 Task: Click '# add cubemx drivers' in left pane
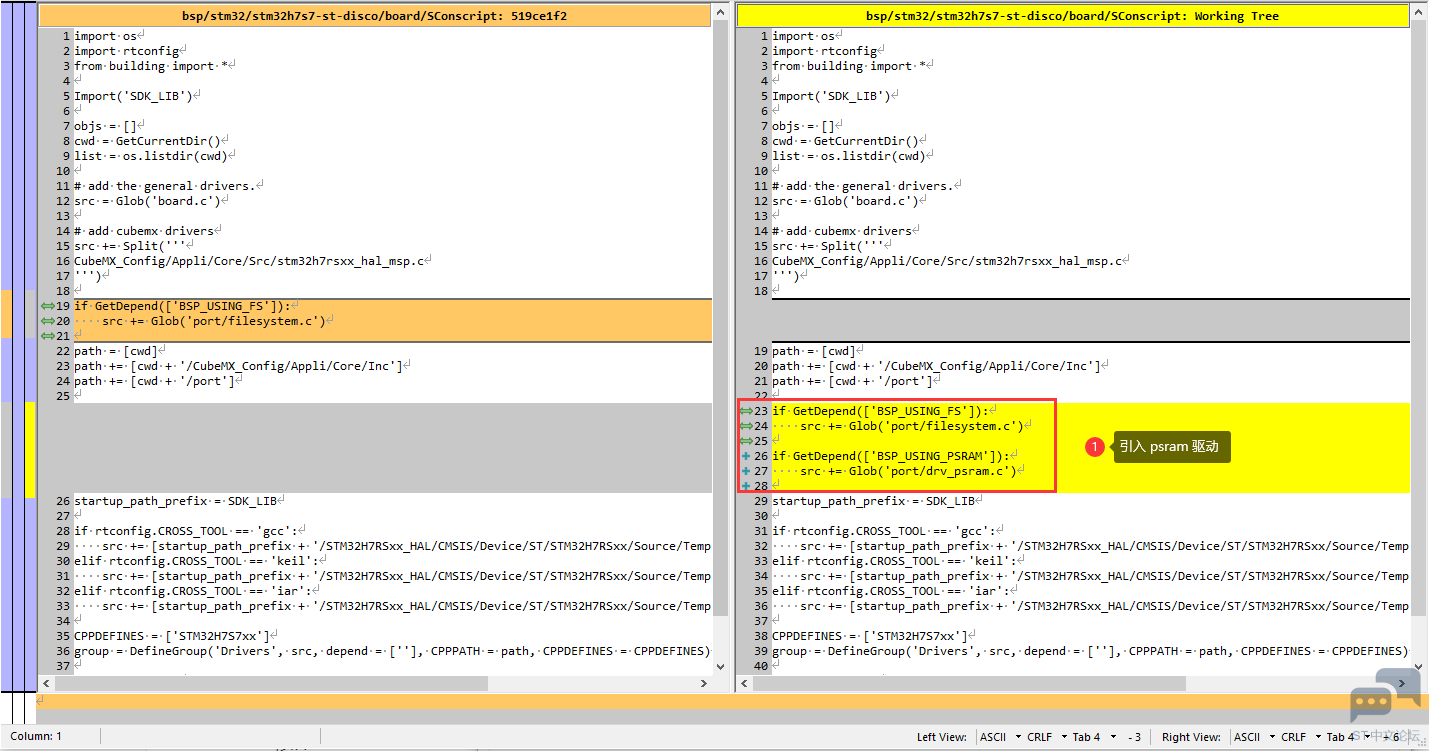click(x=144, y=231)
